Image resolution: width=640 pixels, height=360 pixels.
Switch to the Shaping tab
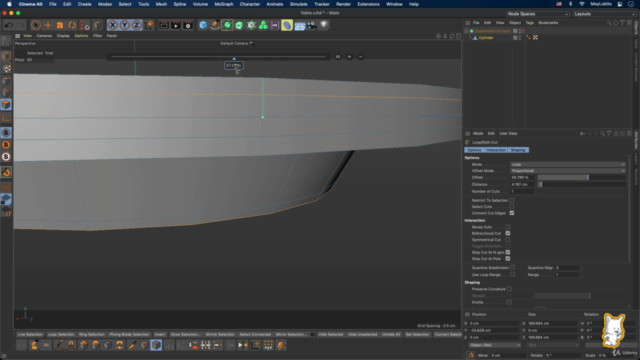pos(518,150)
